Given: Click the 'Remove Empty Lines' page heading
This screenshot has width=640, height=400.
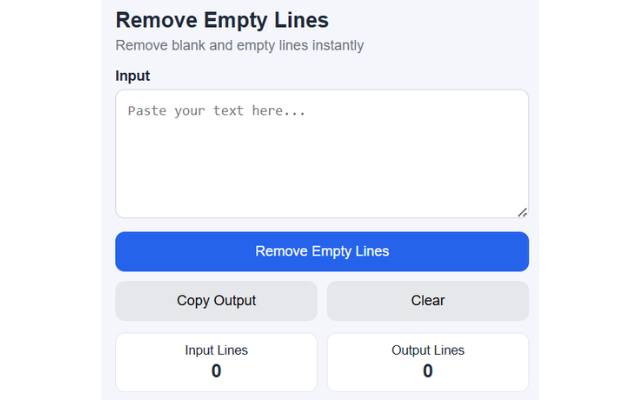Looking at the screenshot, I should [222, 20].
